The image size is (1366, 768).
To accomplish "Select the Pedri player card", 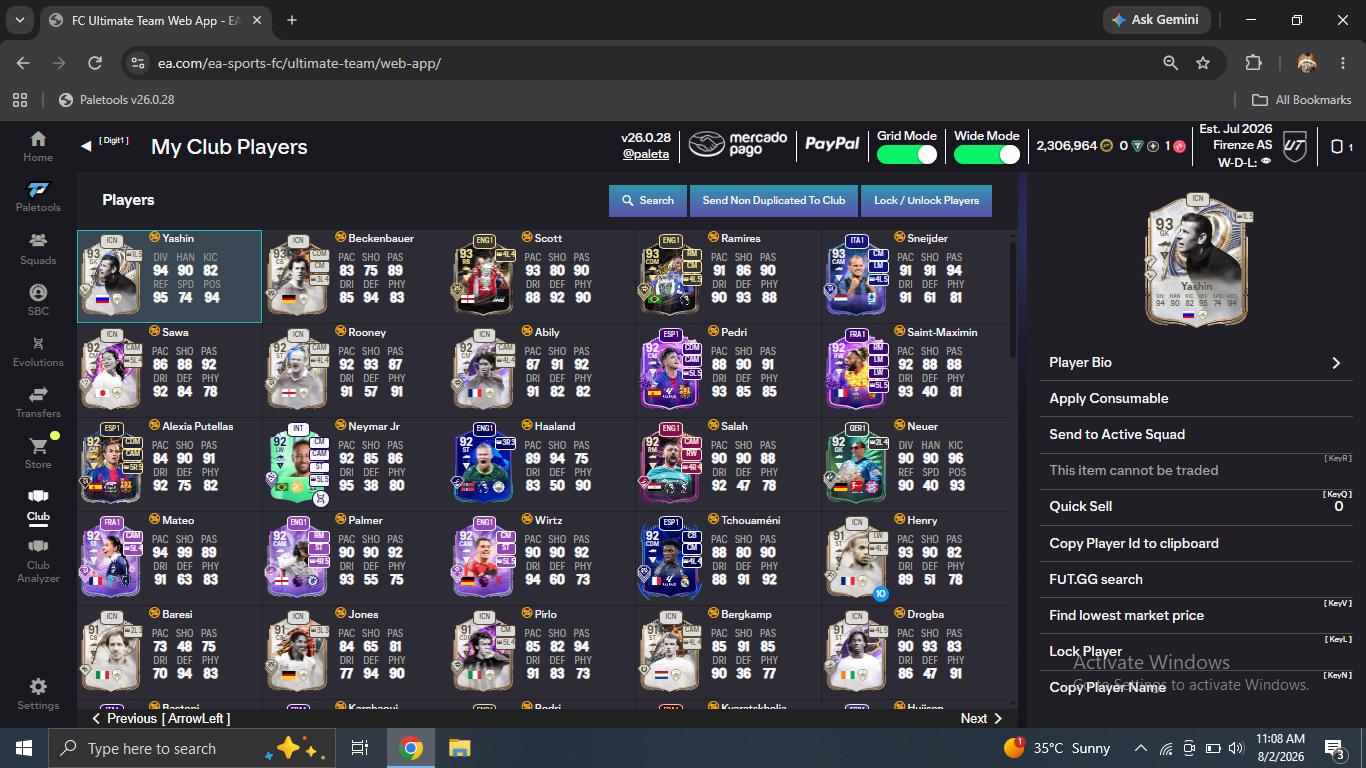I will pyautogui.click(x=728, y=370).
